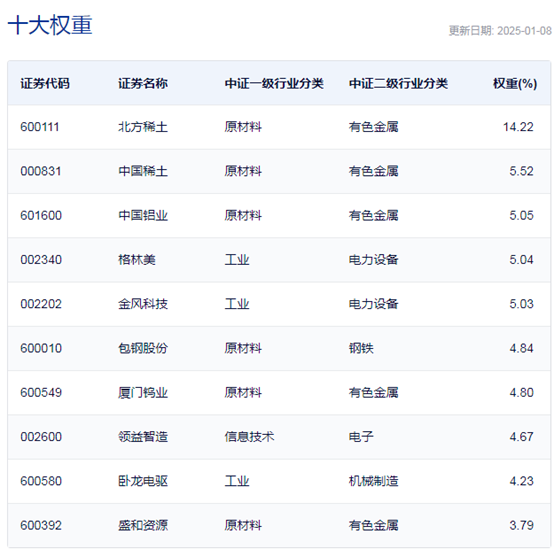Viewport: 554px width, 557px height.
Task: Click the 中证一级行业分类 column header
Action: 274,84
